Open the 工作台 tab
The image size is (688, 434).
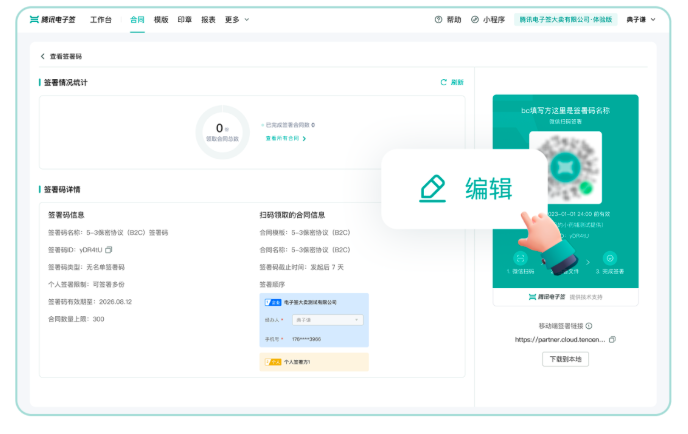[100, 20]
